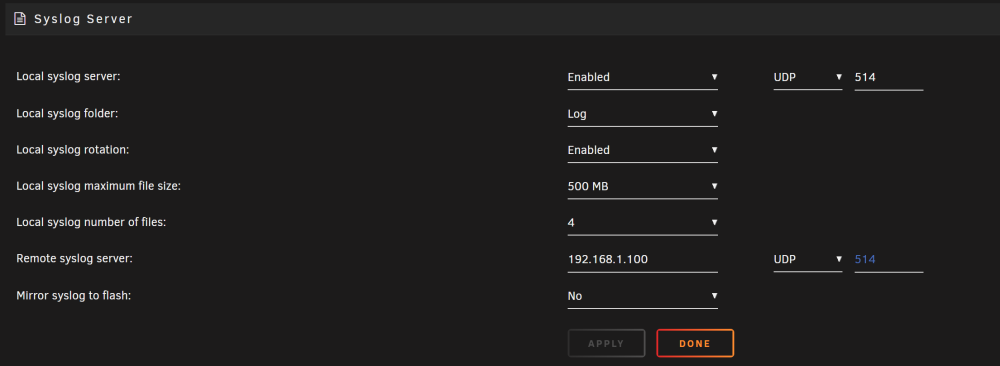This screenshot has height=366, width=1000.
Task: Open the Local syslog rotation dropdown
Action: [x=642, y=150]
